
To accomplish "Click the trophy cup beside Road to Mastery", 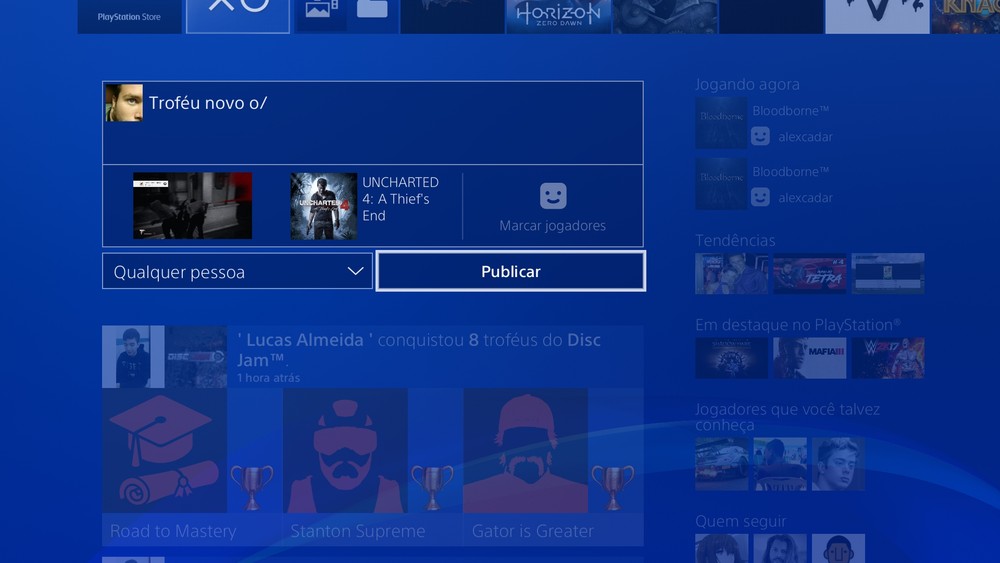I will [x=252, y=487].
